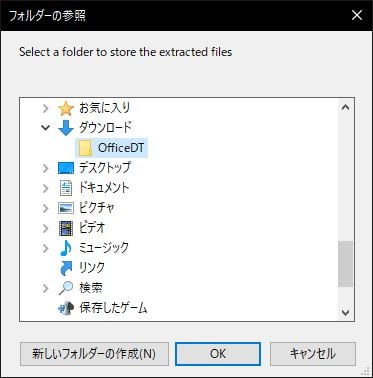Click the 保存したゲーム icon
This screenshot has width=373, height=378.
tap(66, 308)
